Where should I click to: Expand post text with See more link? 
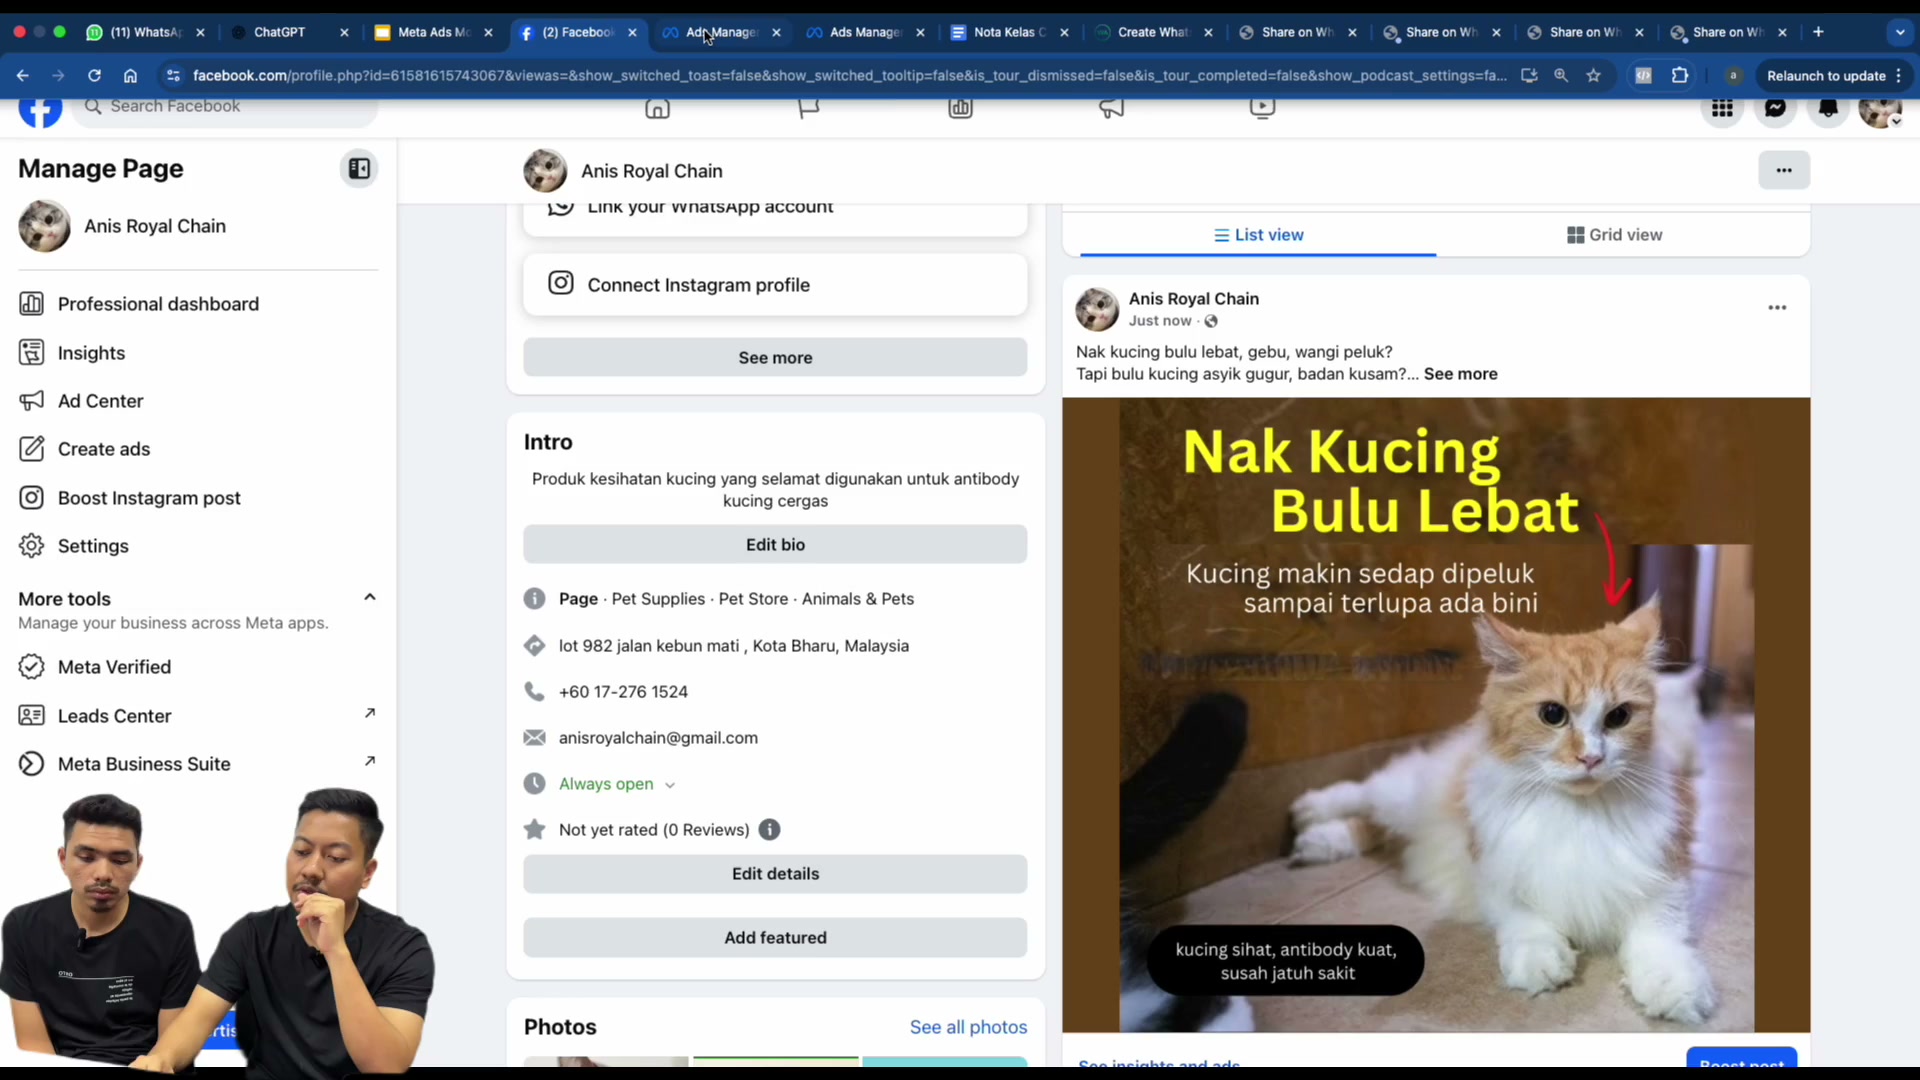point(1460,374)
